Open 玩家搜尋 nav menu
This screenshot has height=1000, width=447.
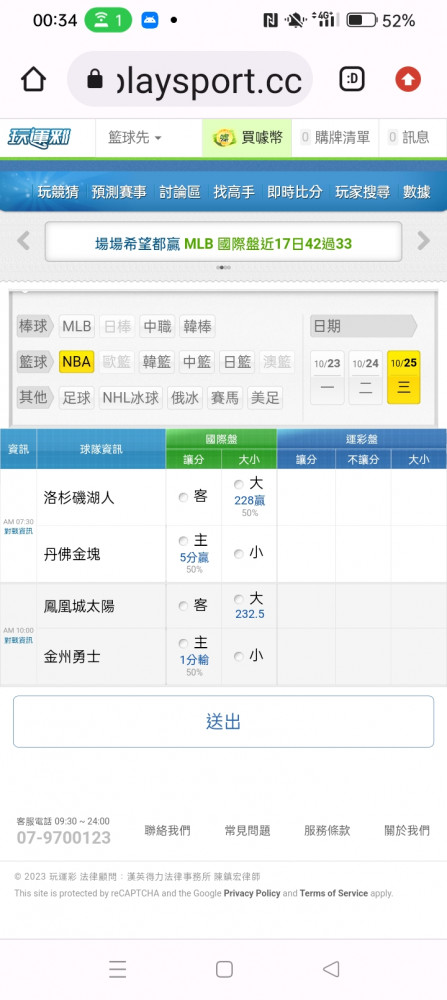point(363,192)
